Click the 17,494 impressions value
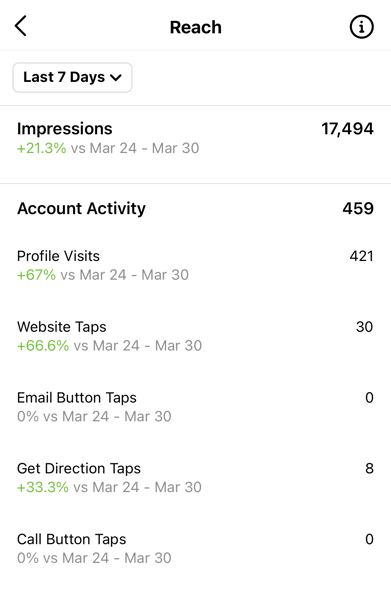This screenshot has width=391, height=591. [347, 129]
